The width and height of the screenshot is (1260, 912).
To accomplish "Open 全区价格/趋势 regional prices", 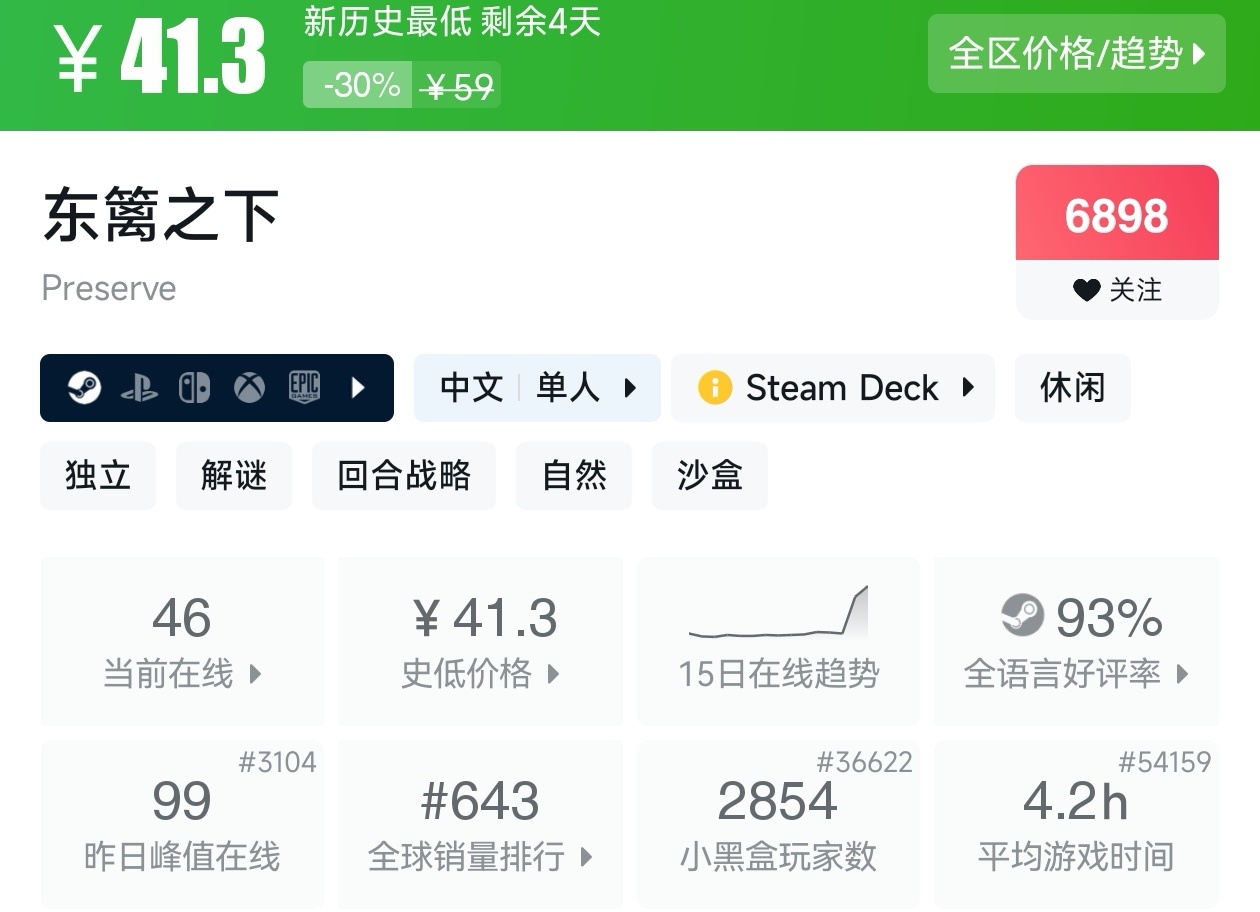I will (x=1076, y=54).
